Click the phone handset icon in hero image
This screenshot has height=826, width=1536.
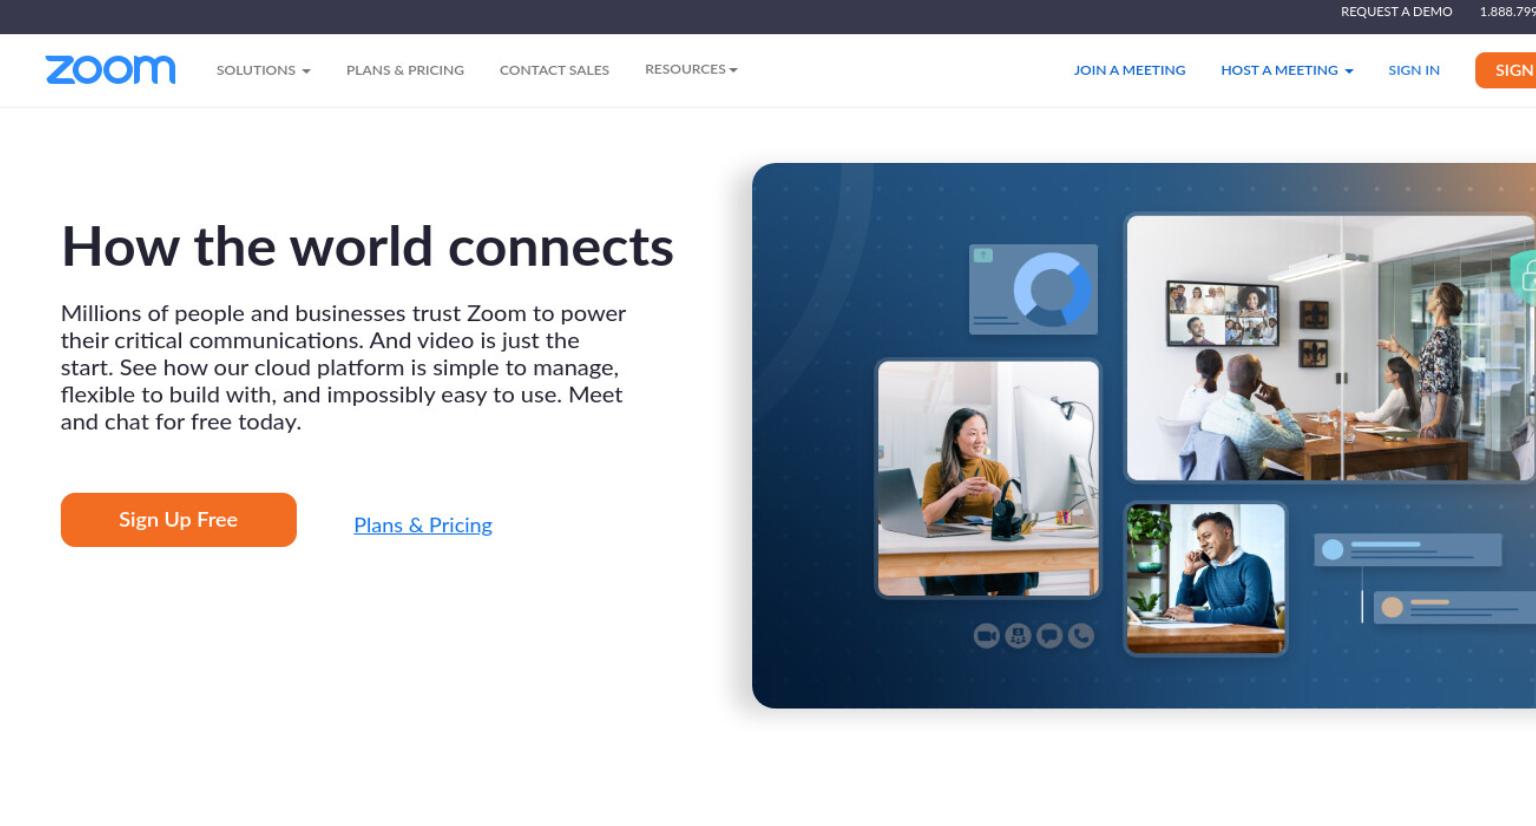1081,636
